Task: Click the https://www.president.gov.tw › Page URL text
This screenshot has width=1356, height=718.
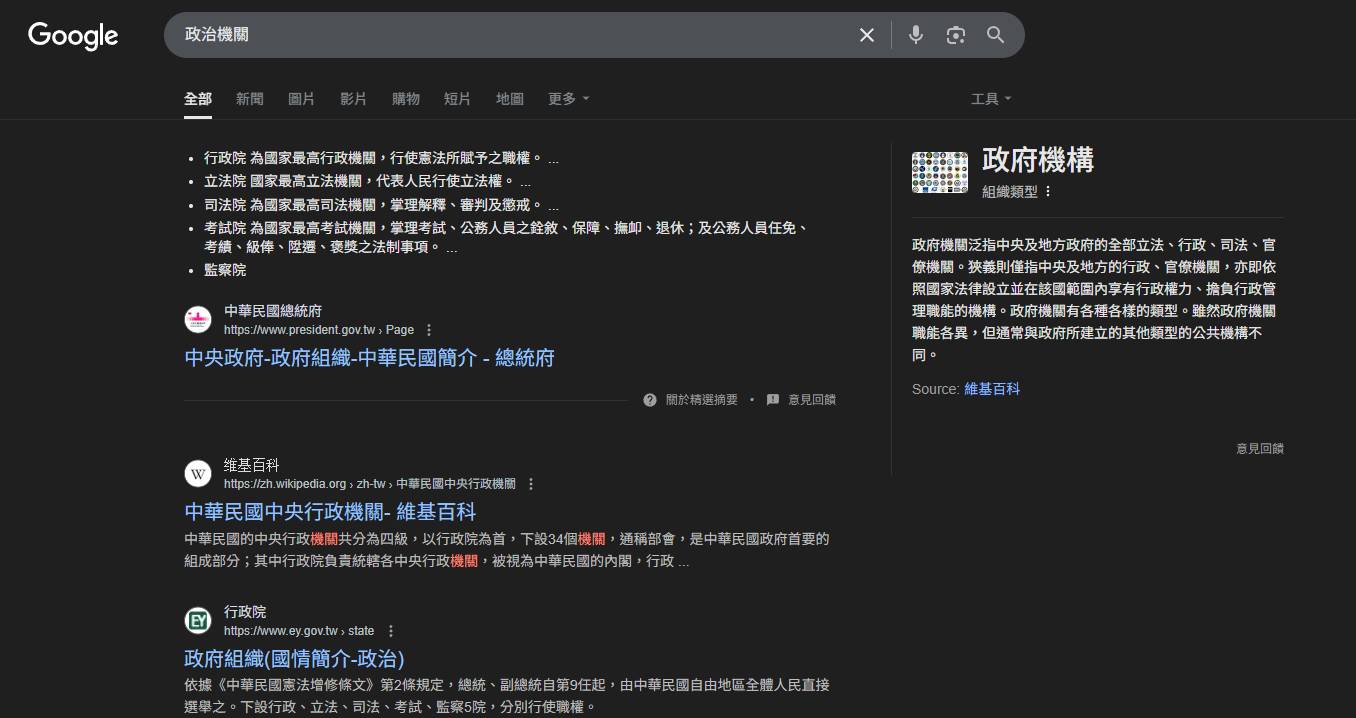Action: click(319, 330)
